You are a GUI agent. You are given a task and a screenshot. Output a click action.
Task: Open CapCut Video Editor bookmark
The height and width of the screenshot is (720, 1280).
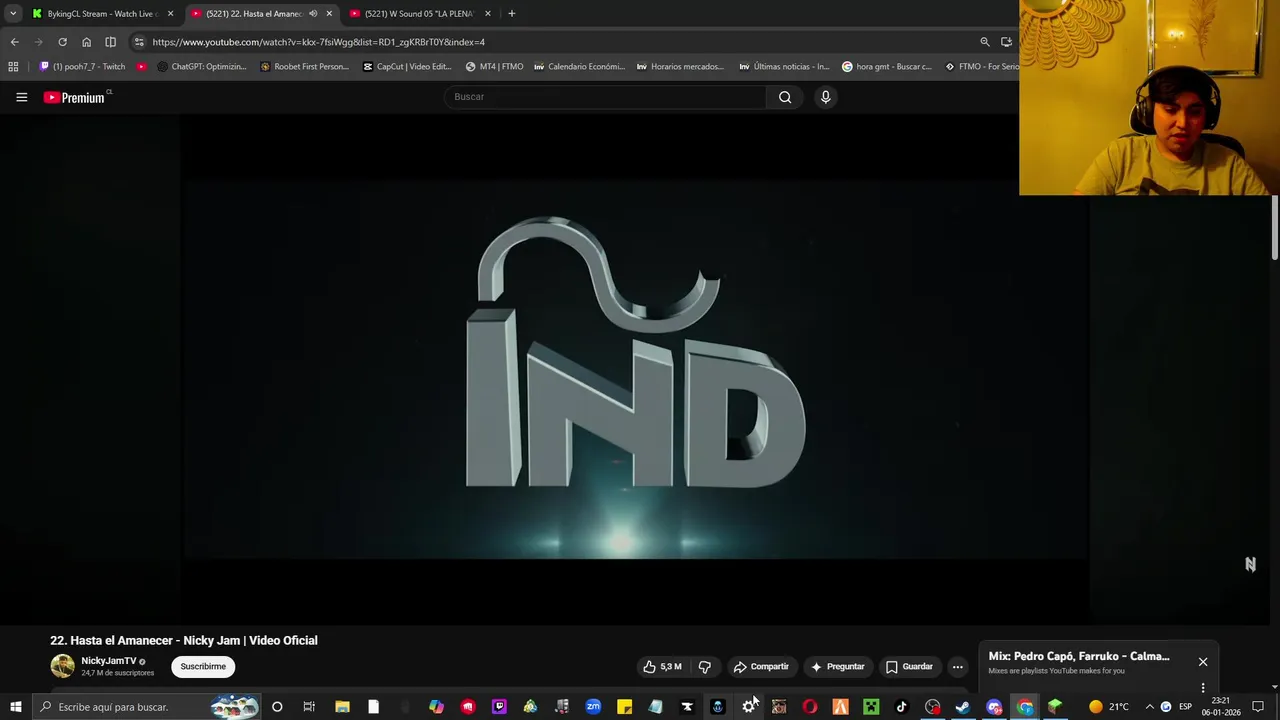(408, 67)
